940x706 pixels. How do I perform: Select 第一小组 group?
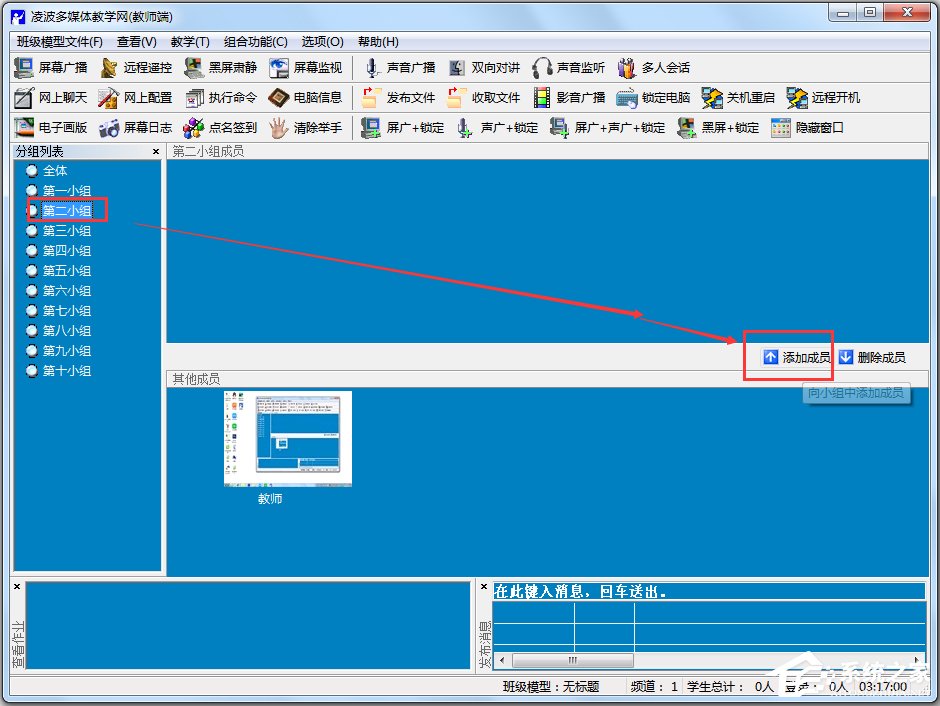(67, 191)
